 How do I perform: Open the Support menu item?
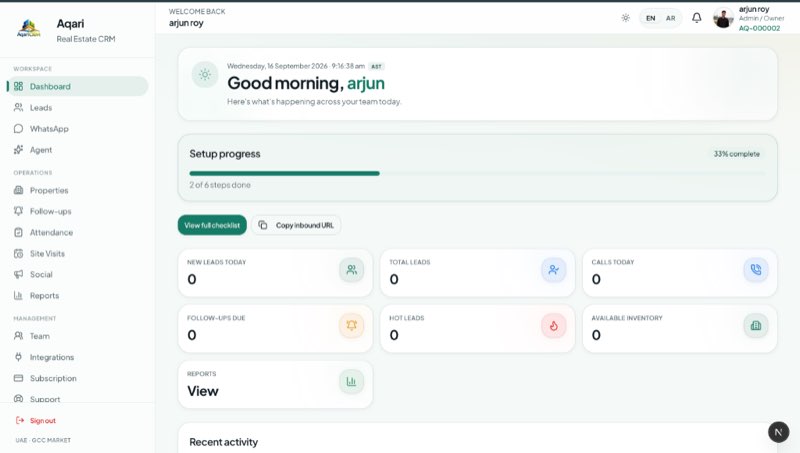[78, 398]
